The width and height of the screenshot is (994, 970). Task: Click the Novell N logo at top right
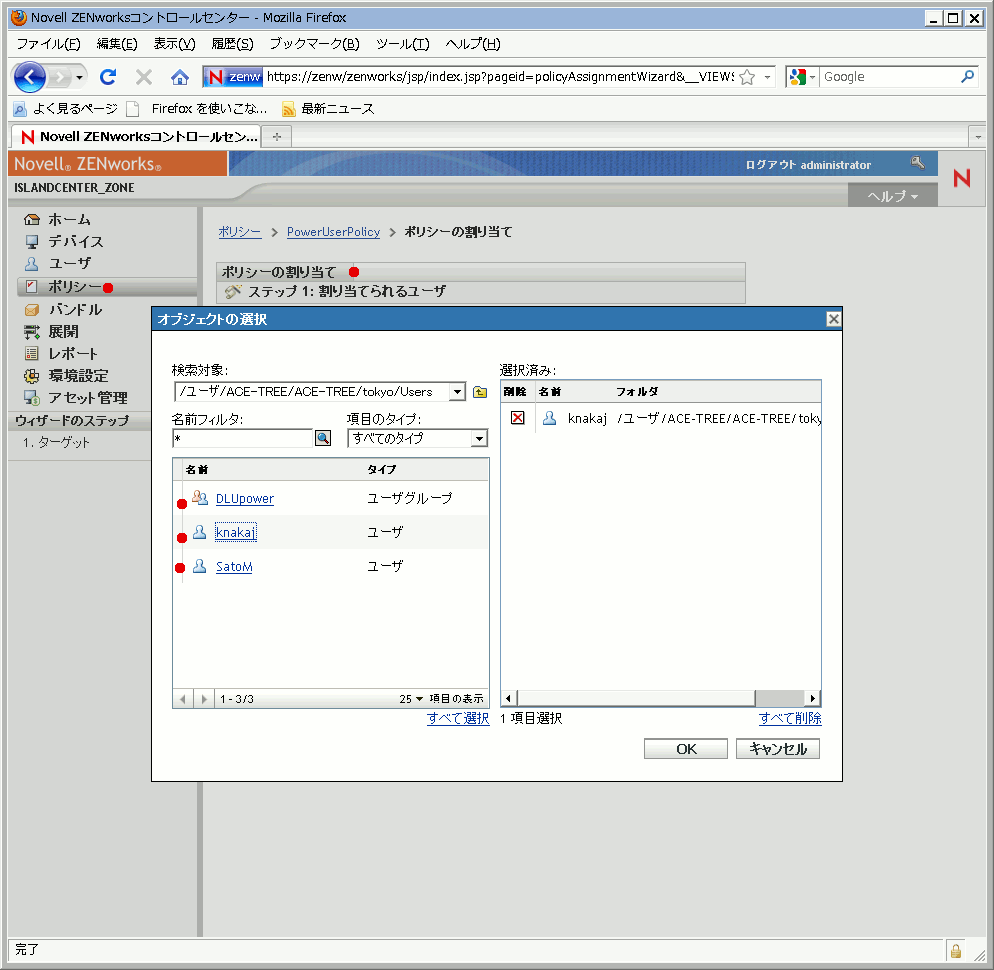point(962,178)
